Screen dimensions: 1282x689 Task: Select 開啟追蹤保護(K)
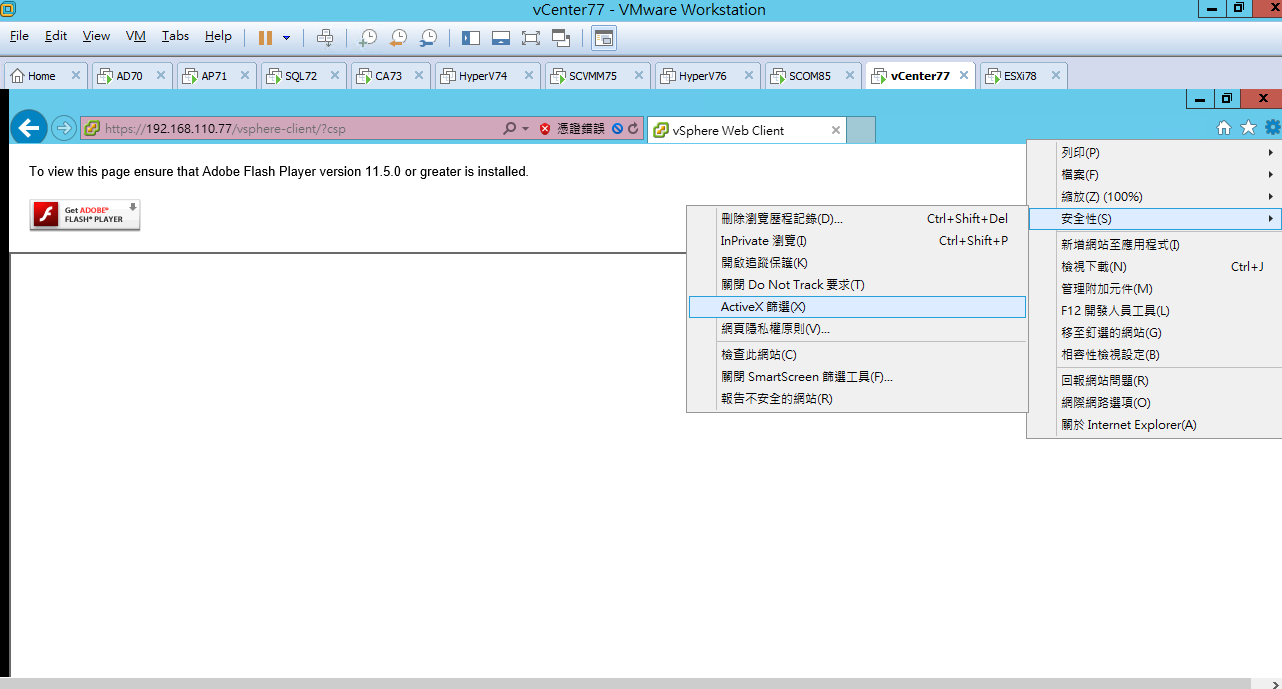858,263
